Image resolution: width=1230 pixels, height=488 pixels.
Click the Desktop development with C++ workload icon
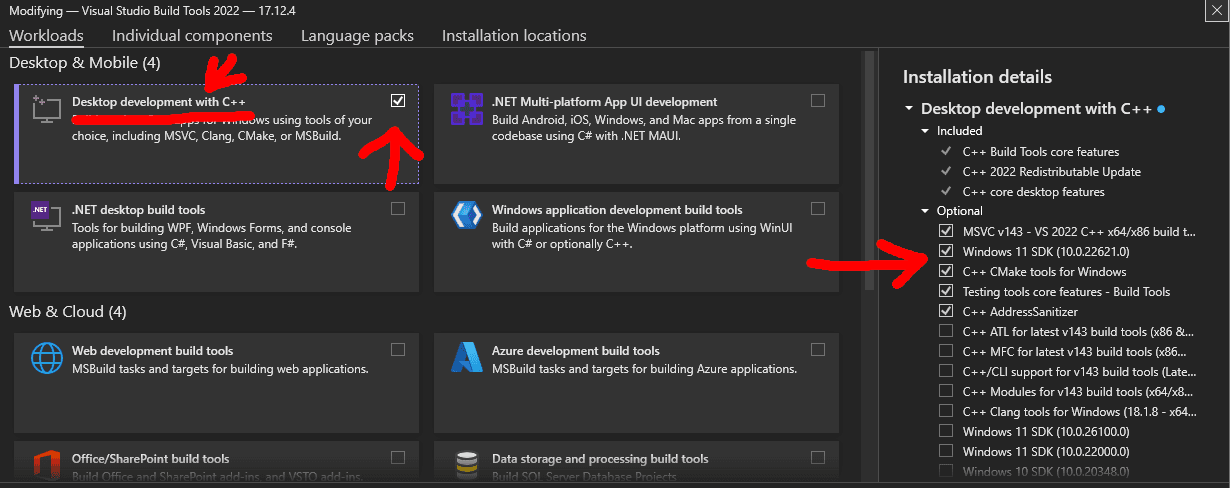point(41,106)
